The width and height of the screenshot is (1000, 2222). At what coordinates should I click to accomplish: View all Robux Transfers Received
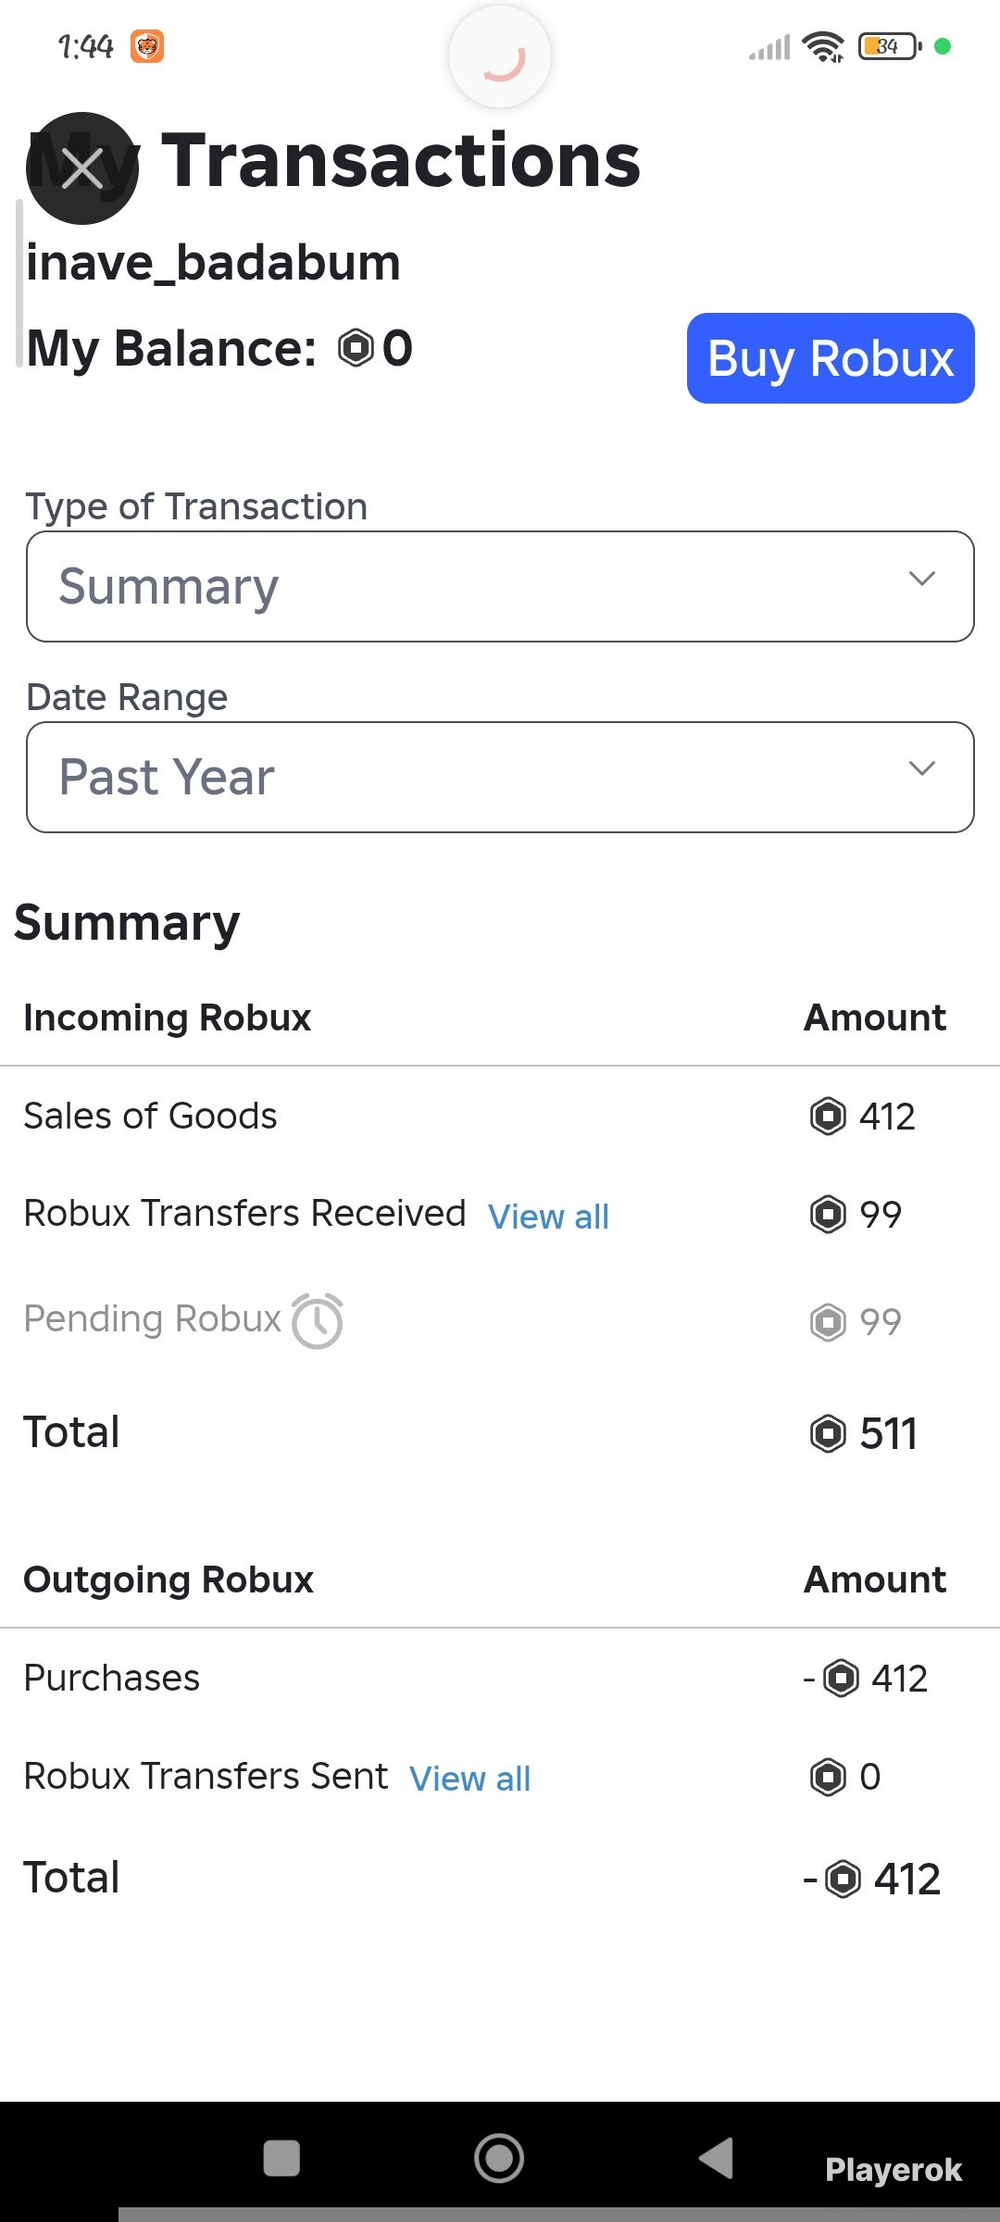click(548, 1216)
